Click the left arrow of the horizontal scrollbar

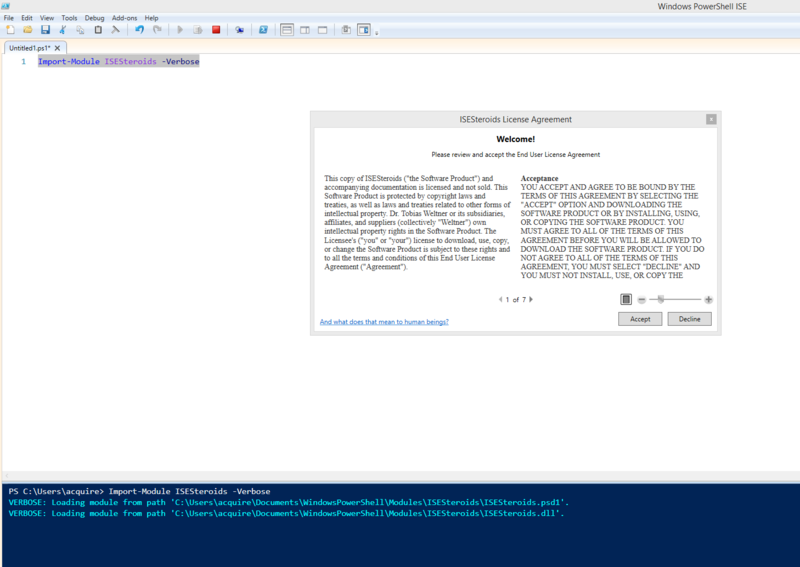pos(7,476)
